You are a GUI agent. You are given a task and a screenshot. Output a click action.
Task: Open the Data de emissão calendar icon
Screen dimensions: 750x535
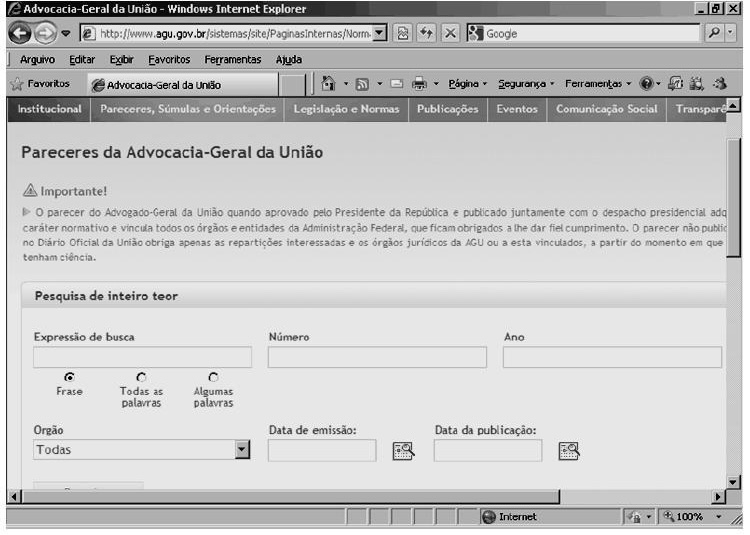tap(403, 450)
